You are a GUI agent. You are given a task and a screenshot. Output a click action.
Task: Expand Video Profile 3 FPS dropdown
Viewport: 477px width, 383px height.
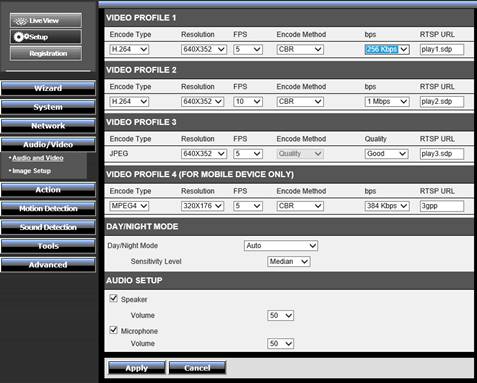click(248, 154)
